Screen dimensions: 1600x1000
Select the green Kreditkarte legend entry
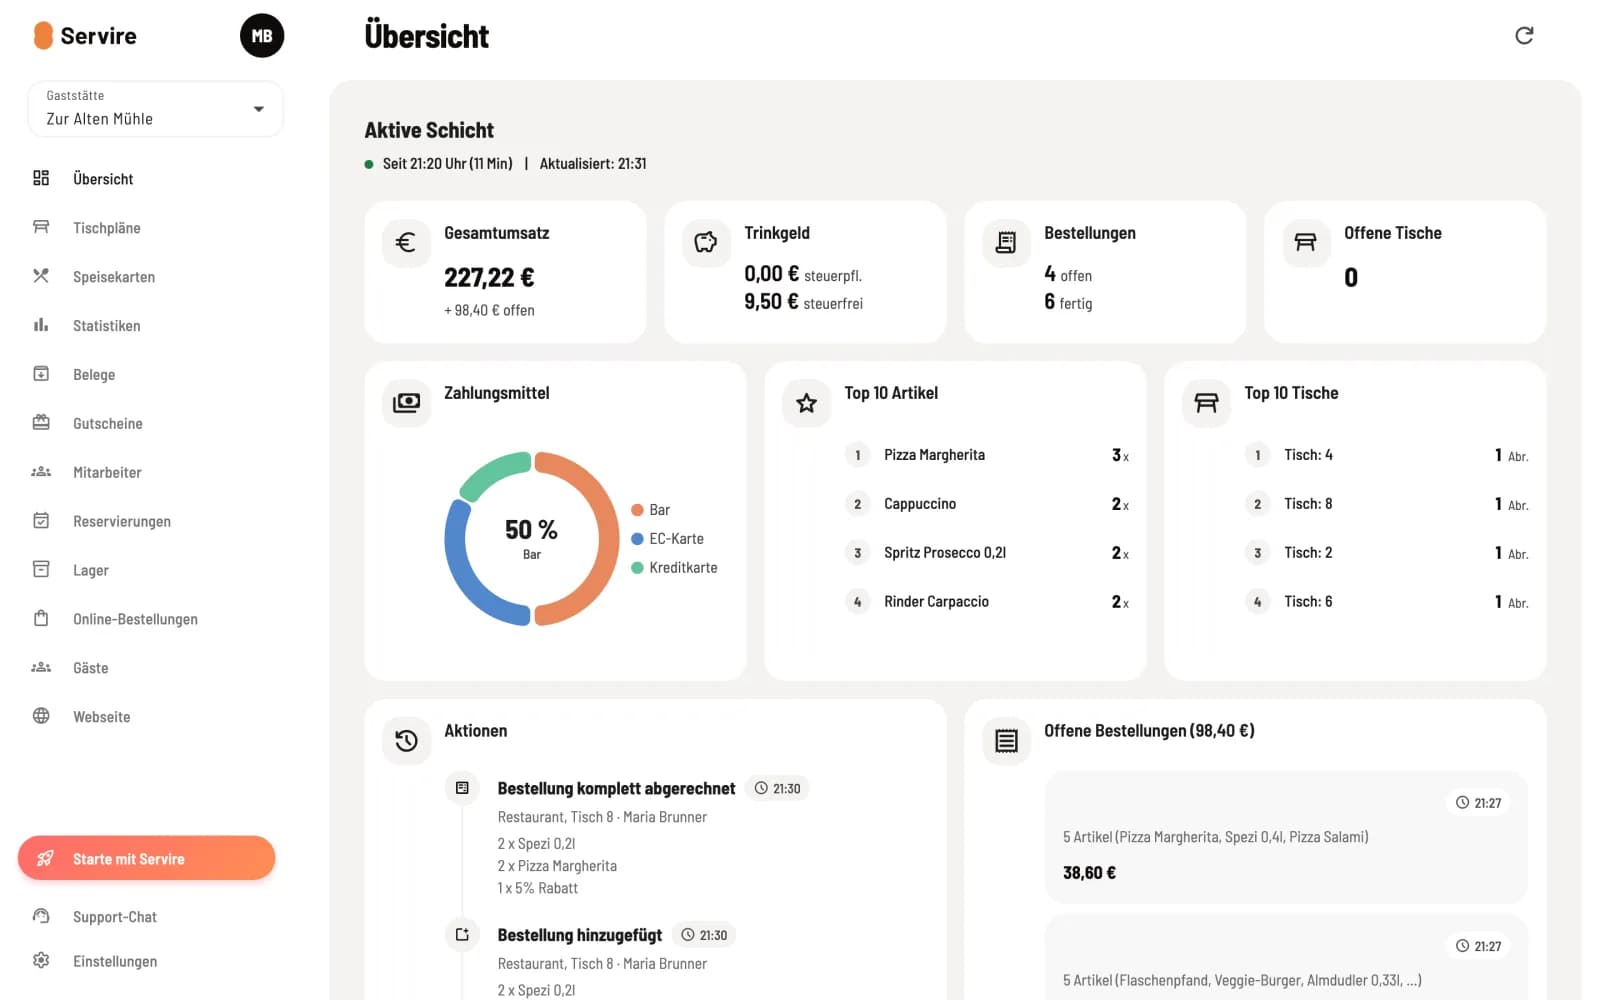point(675,568)
